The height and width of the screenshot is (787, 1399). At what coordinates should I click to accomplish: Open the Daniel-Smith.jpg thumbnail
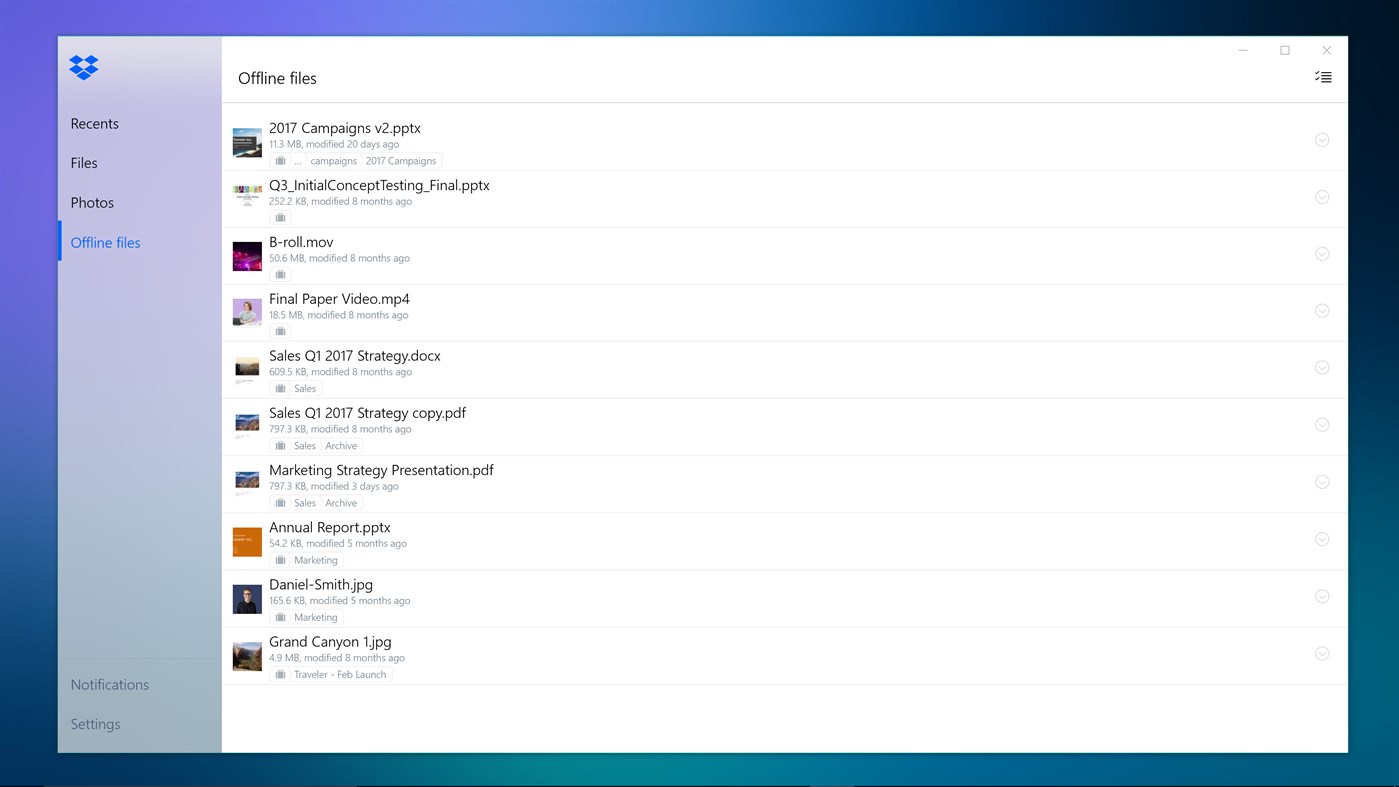pos(246,597)
